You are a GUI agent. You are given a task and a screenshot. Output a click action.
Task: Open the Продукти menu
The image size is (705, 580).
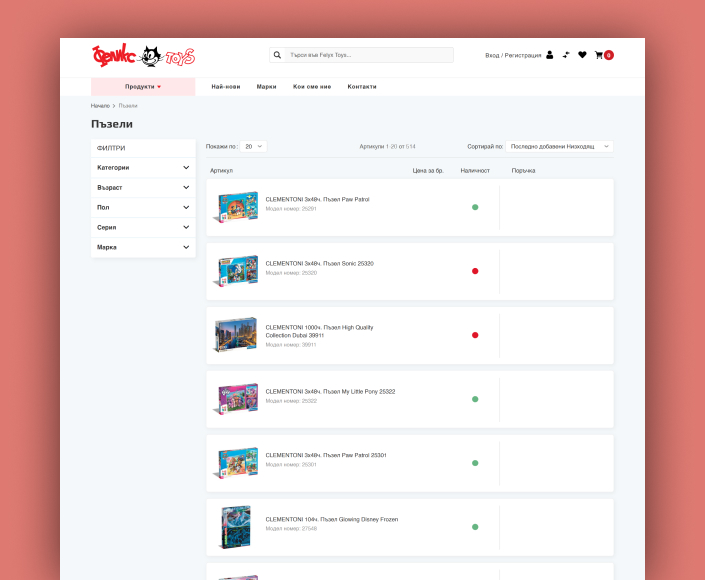coord(142,87)
